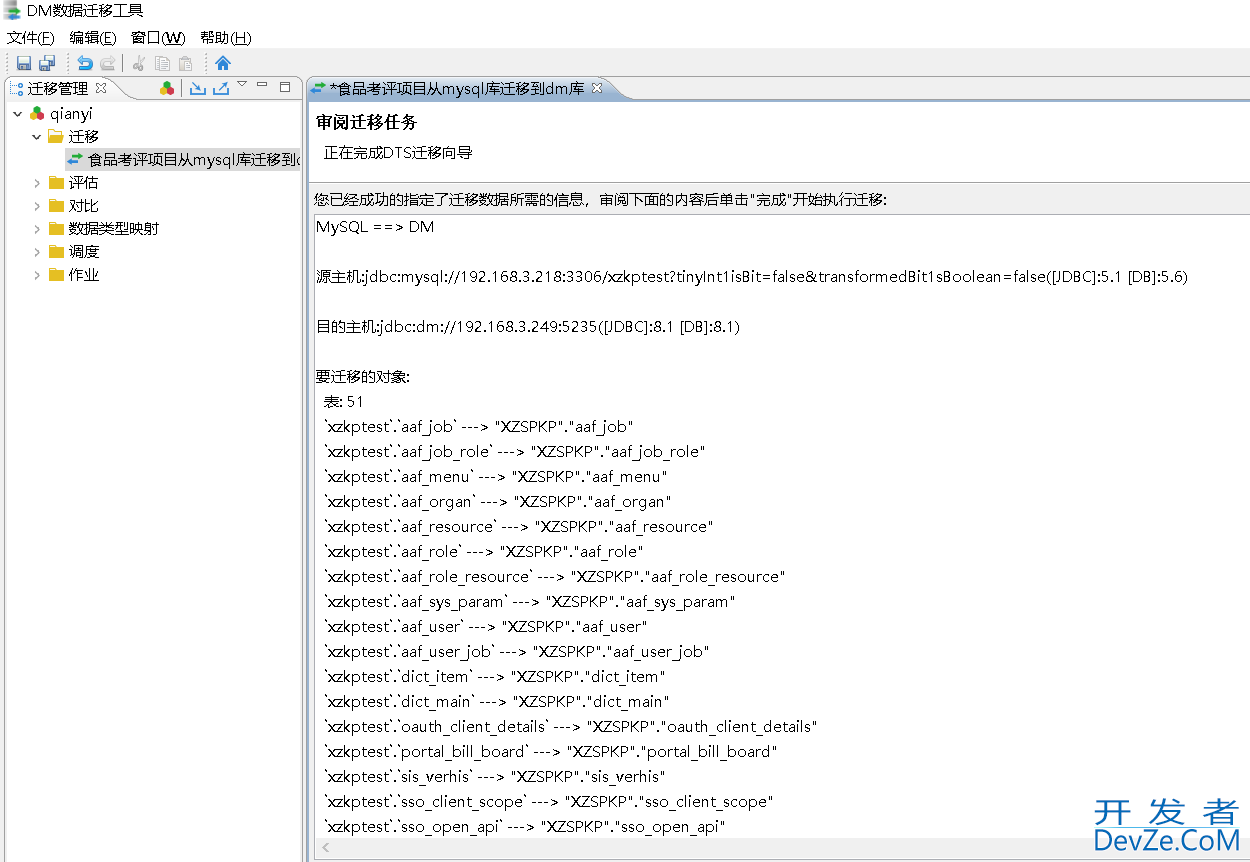The width and height of the screenshot is (1250, 862).
Task: Expand the 调度 folder arrow
Action: [37, 251]
